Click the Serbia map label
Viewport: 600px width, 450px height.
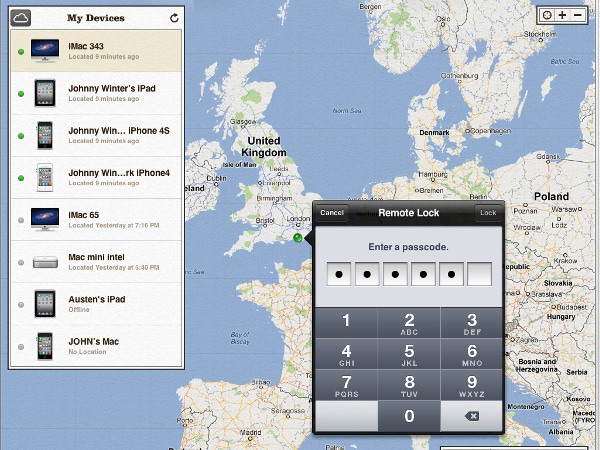577,372
